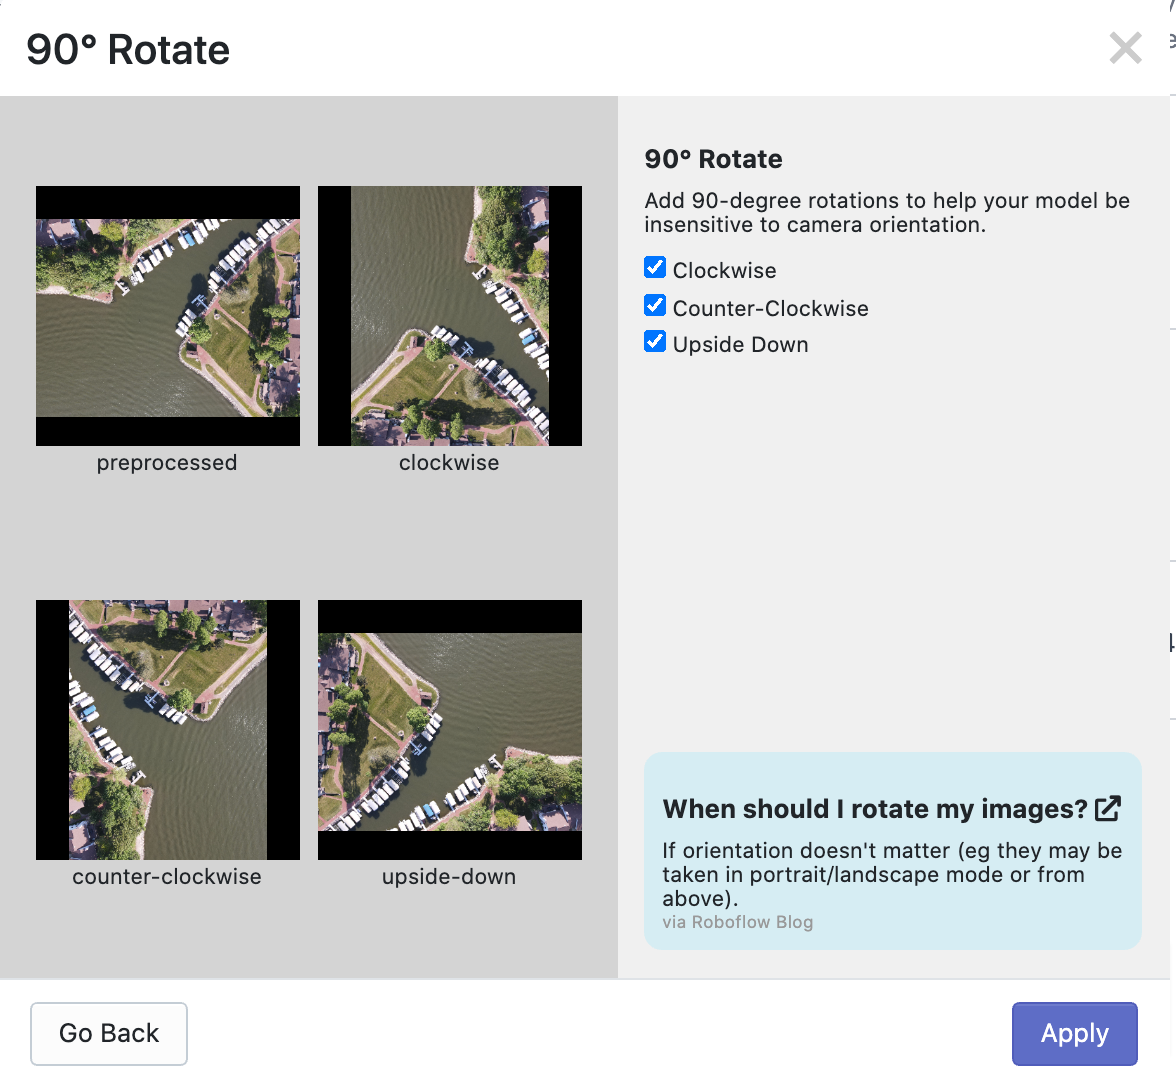Click the "counter-clockwise" caption label

166,877
